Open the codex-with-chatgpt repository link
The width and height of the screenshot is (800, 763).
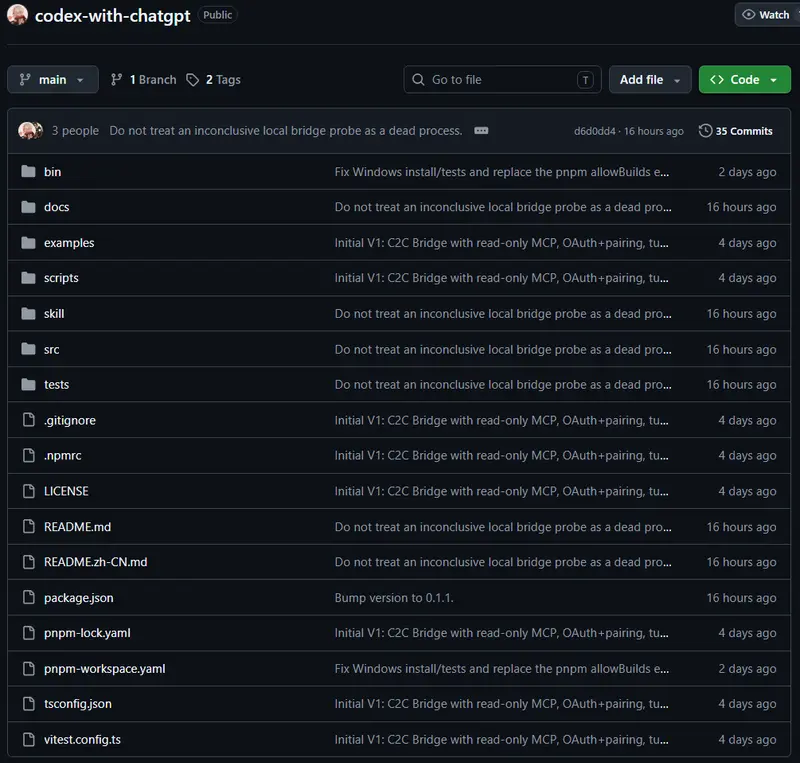pos(112,15)
